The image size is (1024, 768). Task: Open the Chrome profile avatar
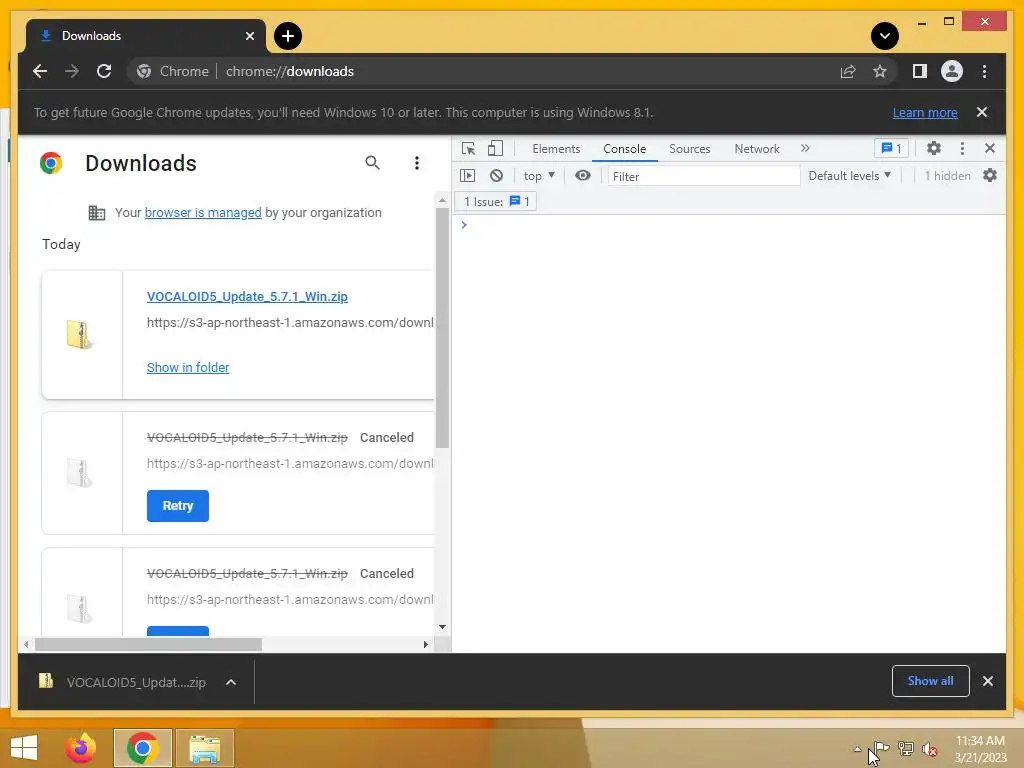[x=952, y=71]
